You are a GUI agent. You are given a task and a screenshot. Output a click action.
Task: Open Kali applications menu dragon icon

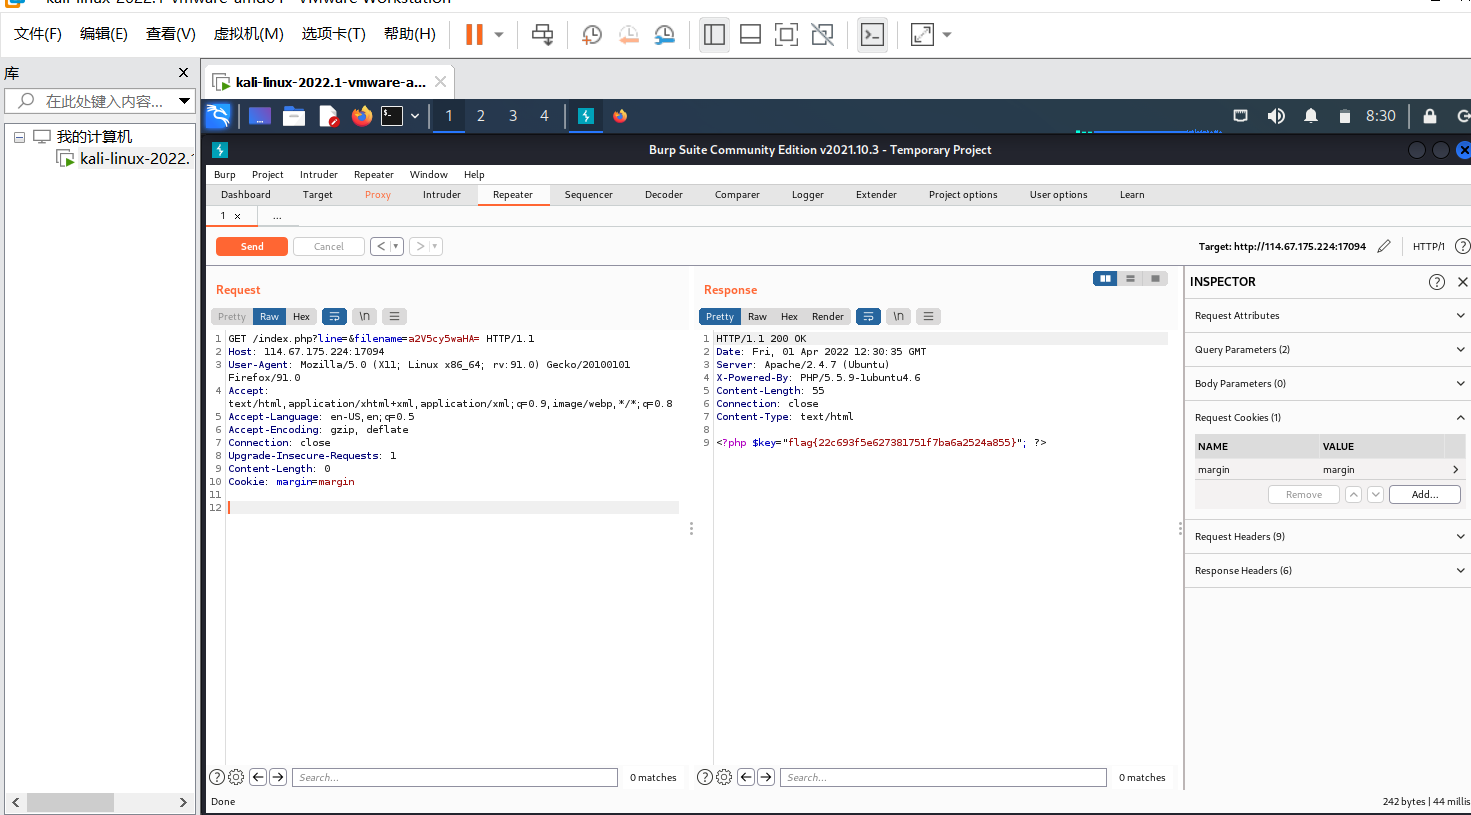[218, 116]
